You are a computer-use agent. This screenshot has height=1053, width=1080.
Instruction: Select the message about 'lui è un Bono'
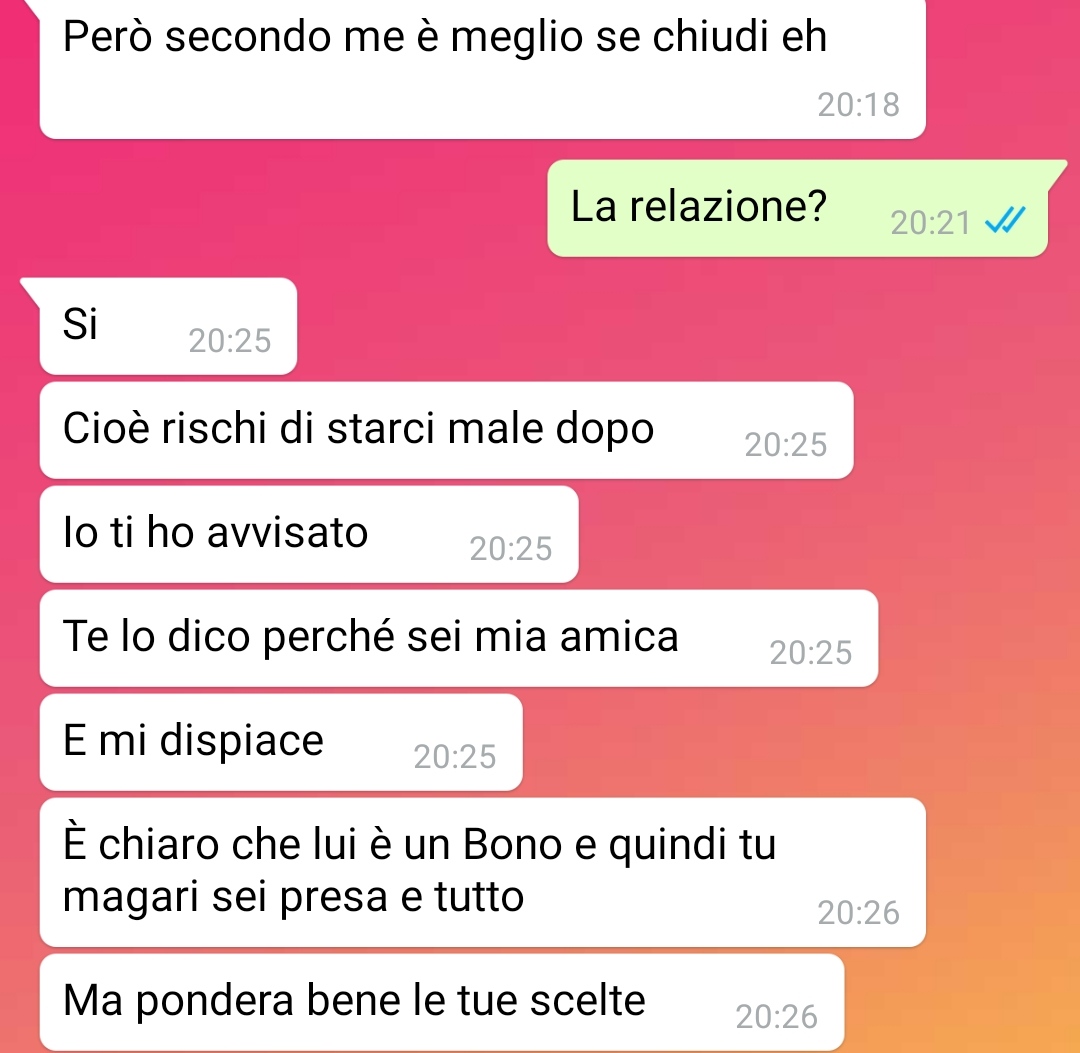click(482, 873)
